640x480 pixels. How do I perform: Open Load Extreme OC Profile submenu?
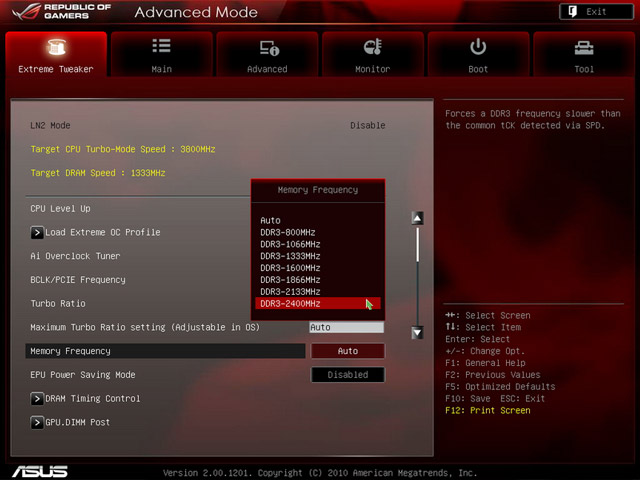point(102,232)
